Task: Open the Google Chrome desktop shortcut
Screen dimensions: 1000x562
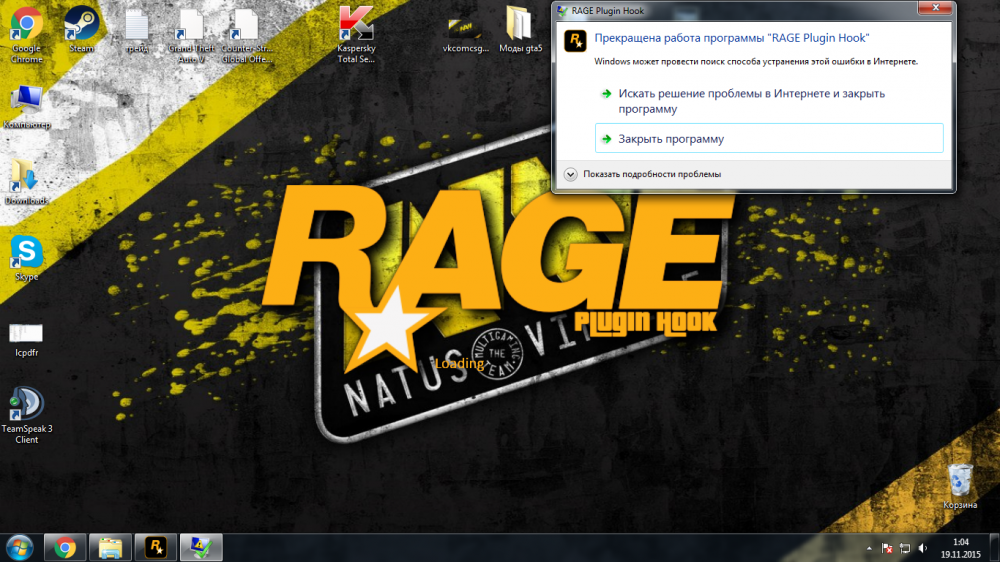Action: [x=26, y=35]
